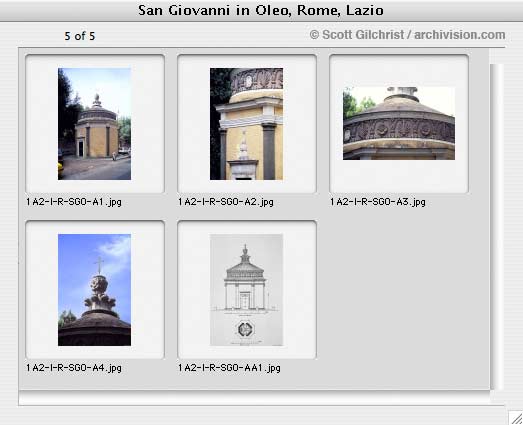This screenshot has width=523, height=425.
Task: Click the title 'San Giovanni in Oleo, Rome, Lazio'
Action: click(x=261, y=10)
